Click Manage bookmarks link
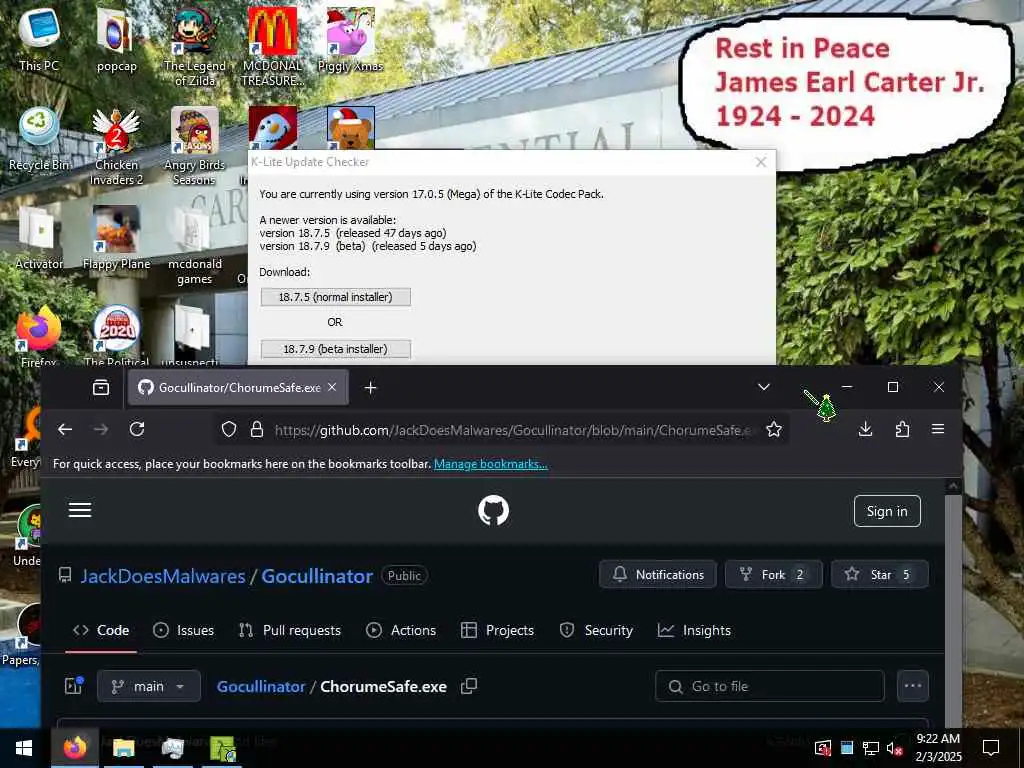 [x=490, y=464]
